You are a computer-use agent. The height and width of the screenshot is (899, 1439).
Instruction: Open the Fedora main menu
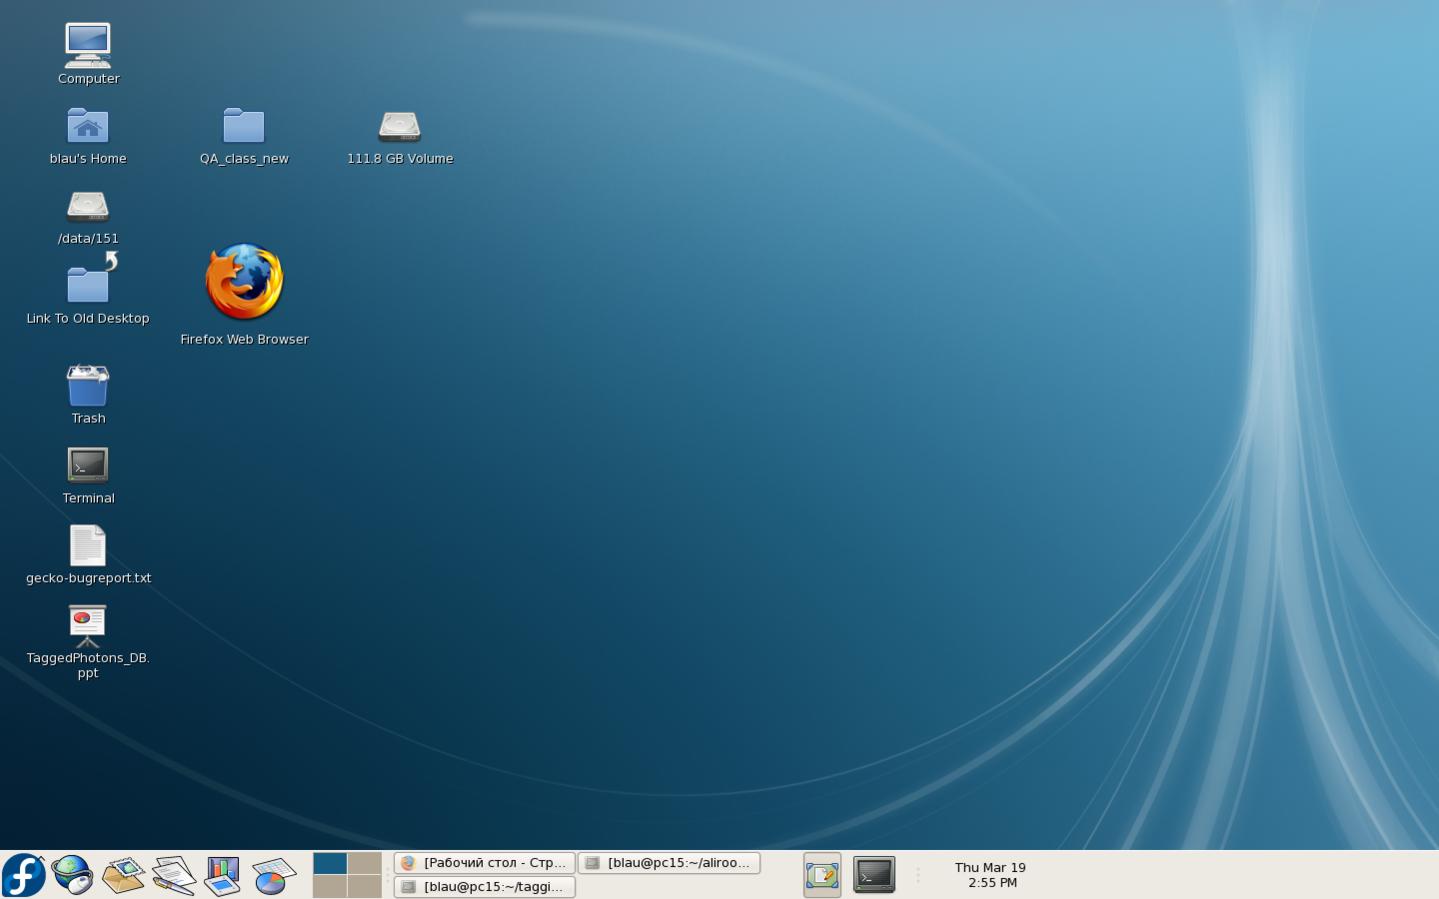click(x=24, y=875)
